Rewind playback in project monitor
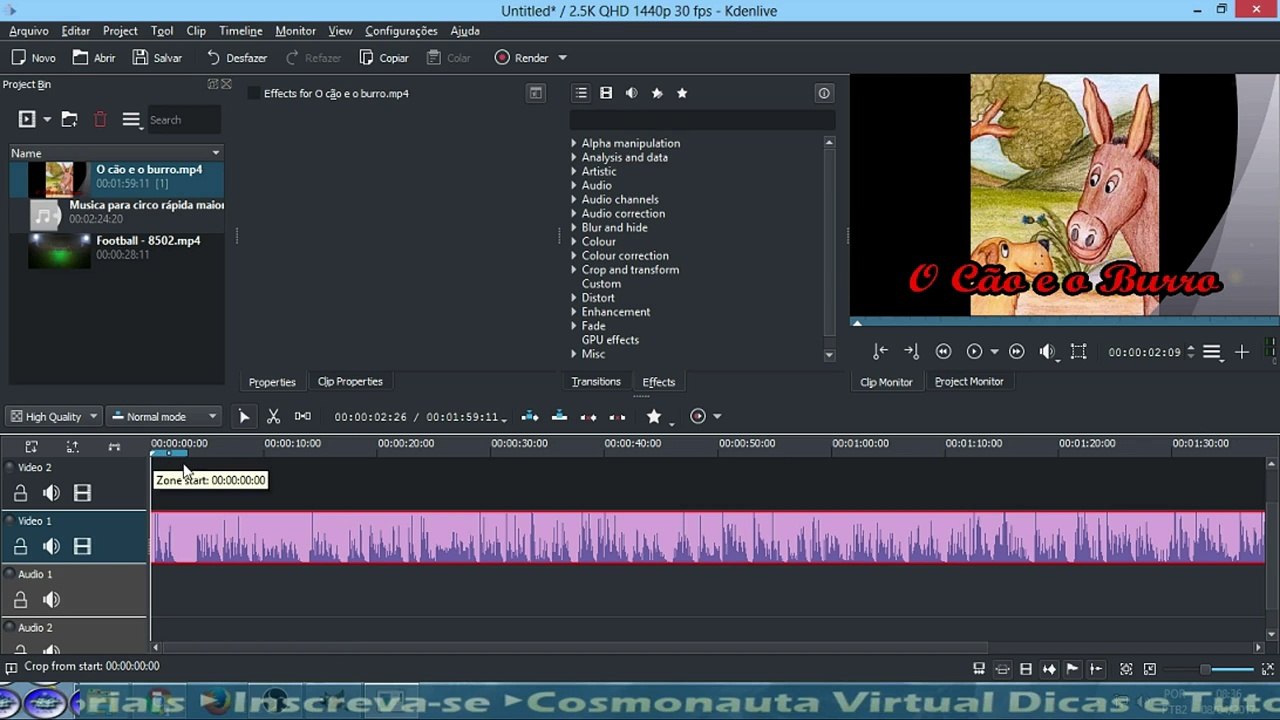The image size is (1280, 720). point(943,351)
